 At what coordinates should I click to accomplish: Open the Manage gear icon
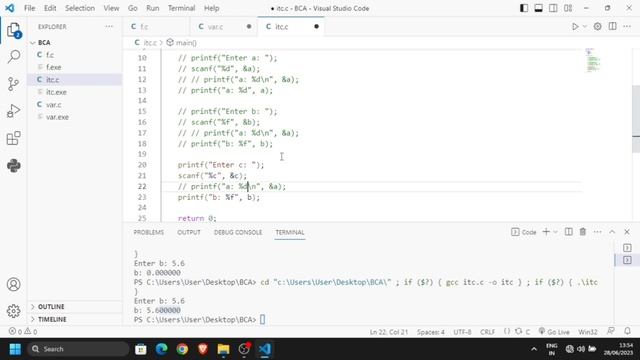point(13,311)
